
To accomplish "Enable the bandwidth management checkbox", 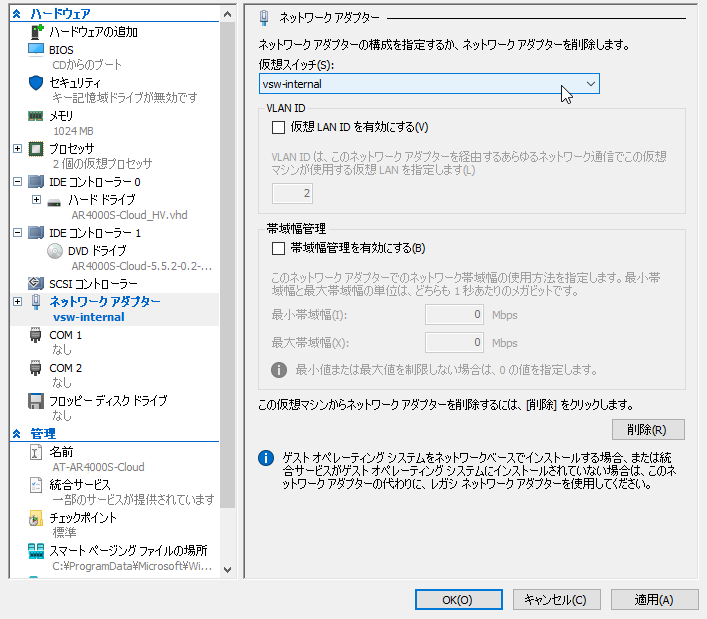I will [x=279, y=248].
